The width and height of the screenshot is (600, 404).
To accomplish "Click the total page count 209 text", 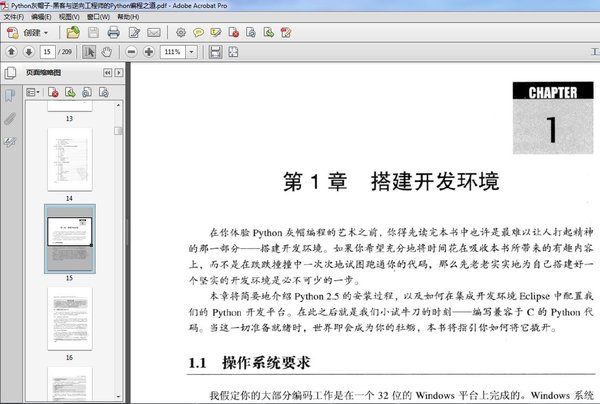I will point(67,52).
